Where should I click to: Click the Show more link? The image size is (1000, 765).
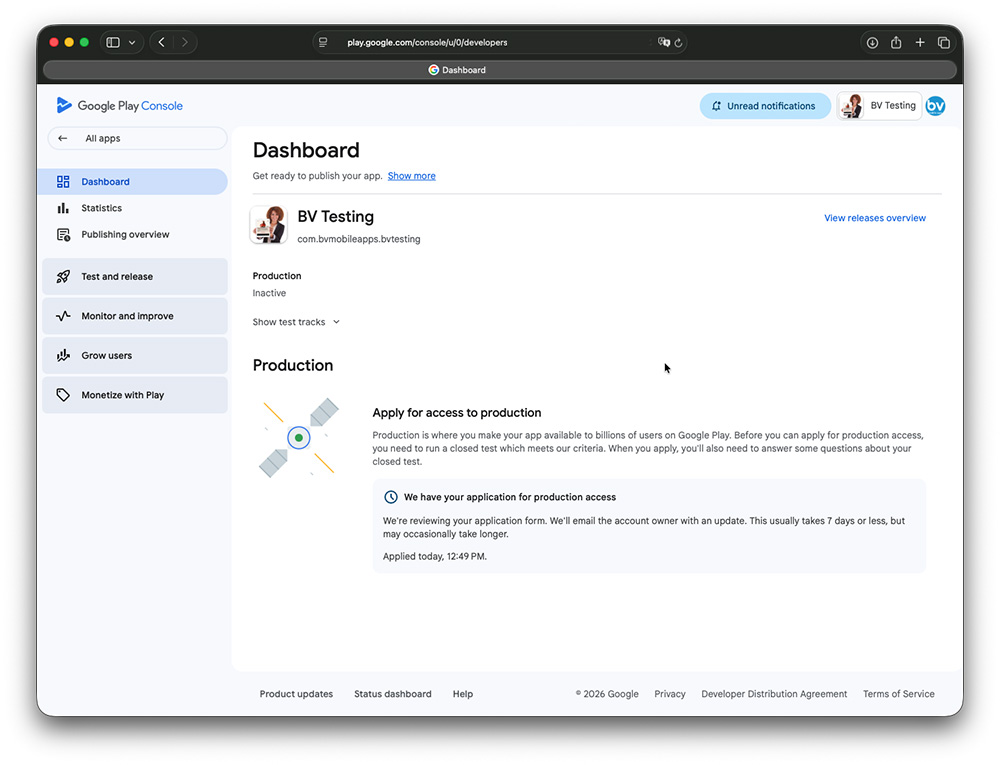411,176
